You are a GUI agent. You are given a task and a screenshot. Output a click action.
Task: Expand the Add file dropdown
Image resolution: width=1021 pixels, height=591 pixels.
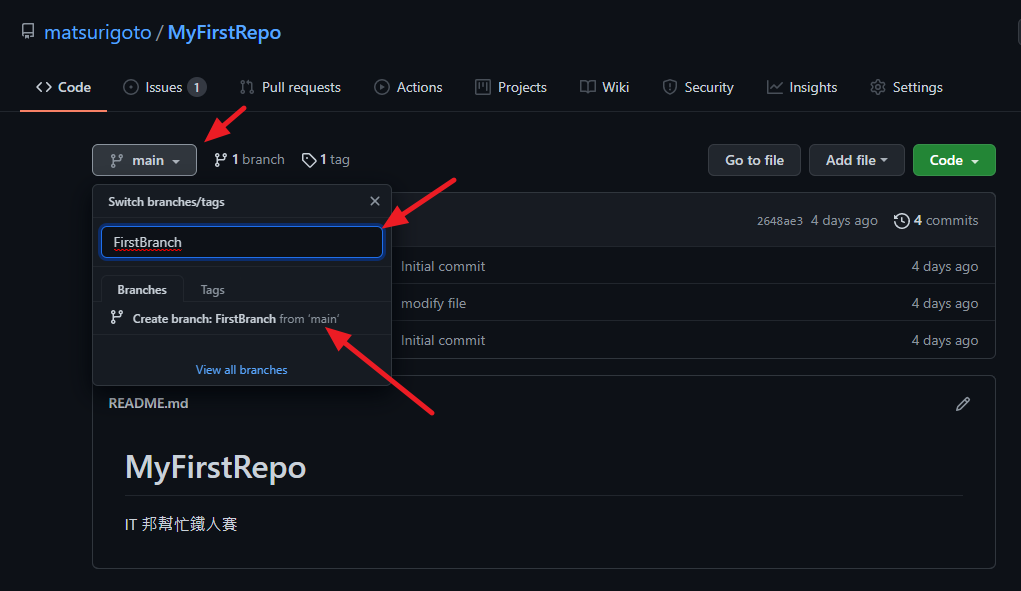(856, 160)
